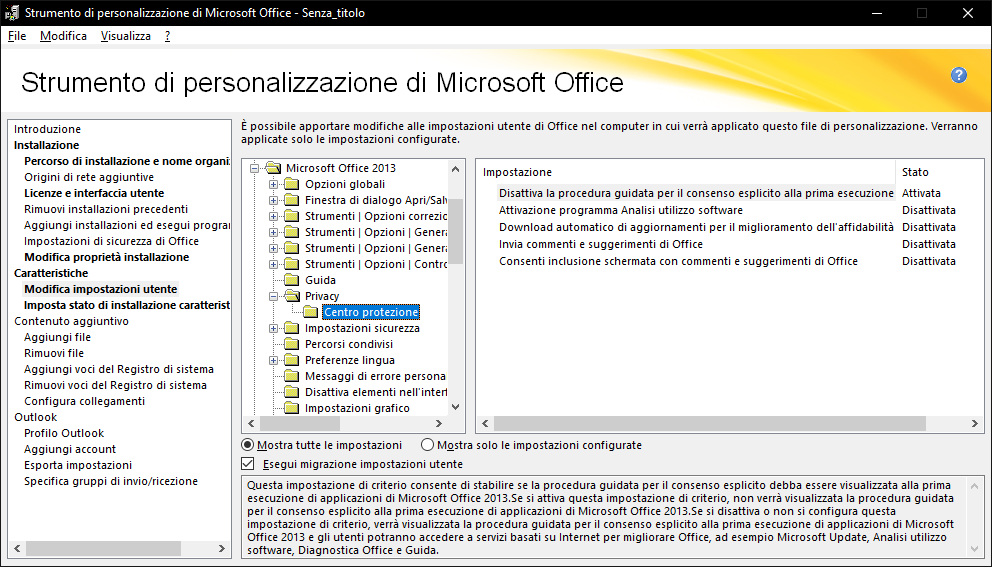Open Origini di rete aggiuntive page
This screenshot has width=992, height=567.
click(x=89, y=177)
